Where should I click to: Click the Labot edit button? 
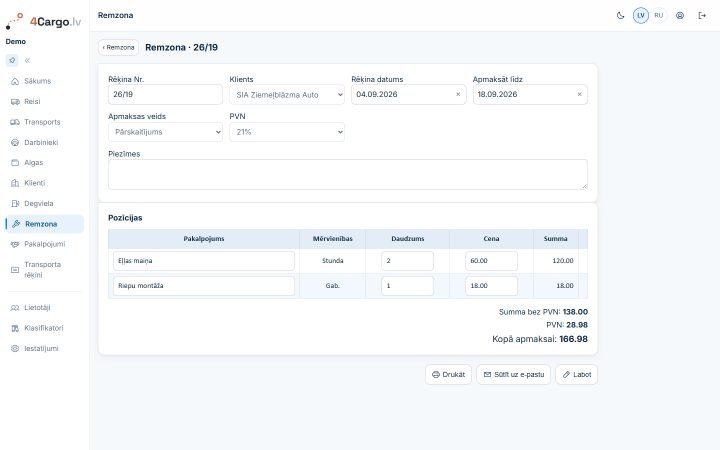[x=576, y=375]
